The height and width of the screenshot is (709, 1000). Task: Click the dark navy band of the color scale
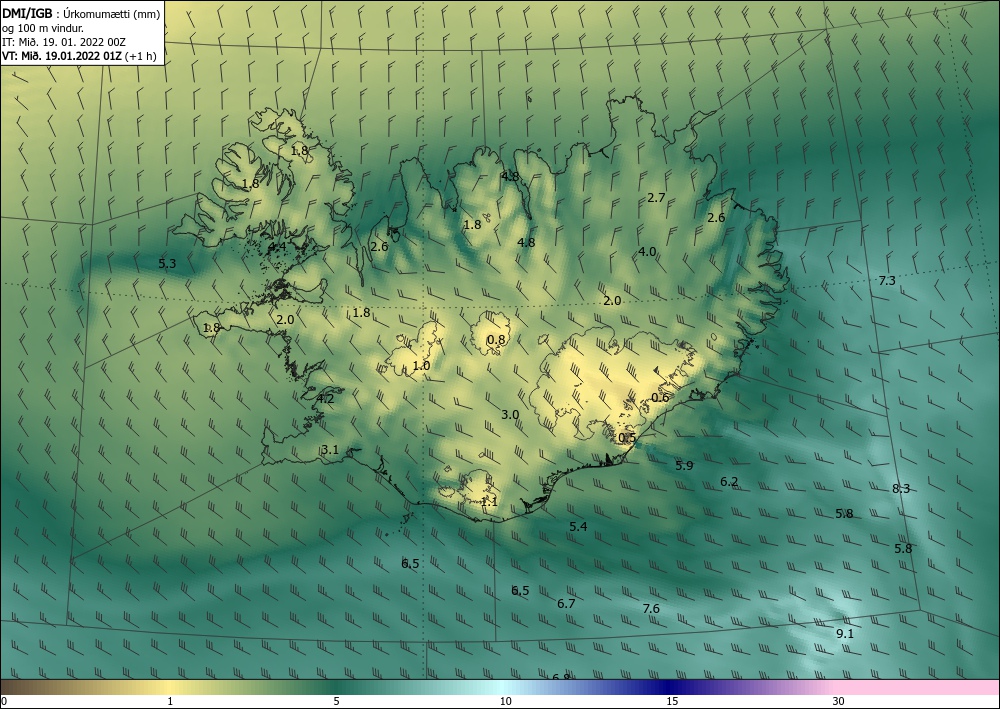point(668,687)
